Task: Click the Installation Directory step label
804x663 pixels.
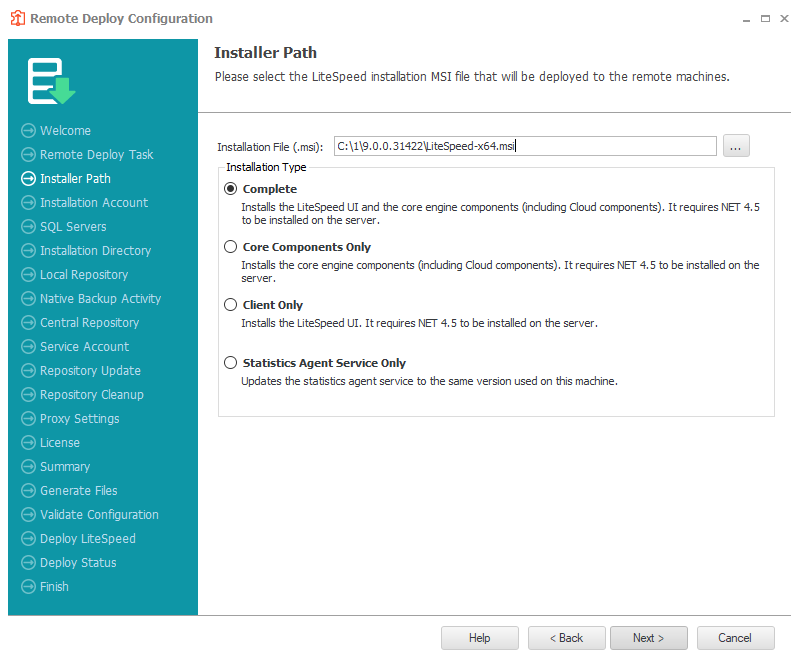Action: click(x=95, y=251)
